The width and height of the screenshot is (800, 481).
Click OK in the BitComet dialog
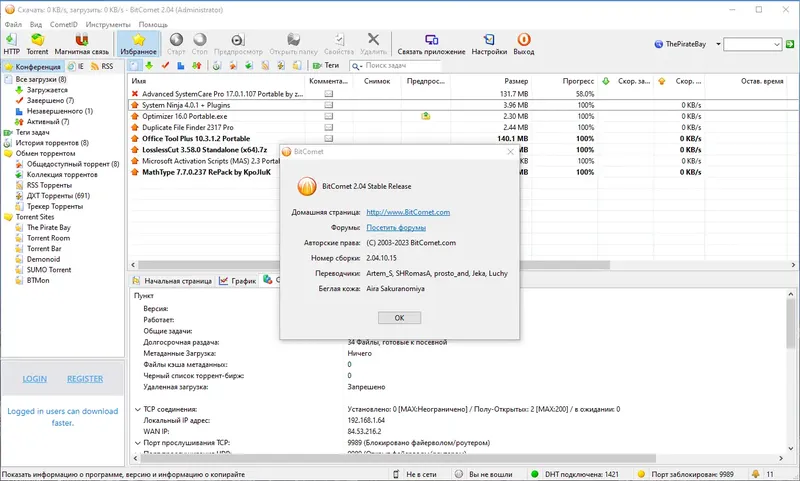point(399,318)
